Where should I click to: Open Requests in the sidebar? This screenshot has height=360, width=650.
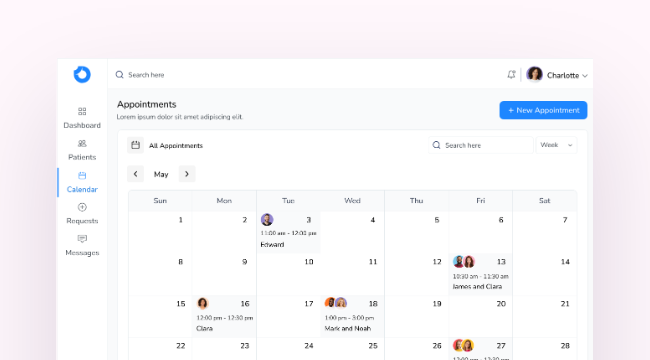tap(82, 214)
